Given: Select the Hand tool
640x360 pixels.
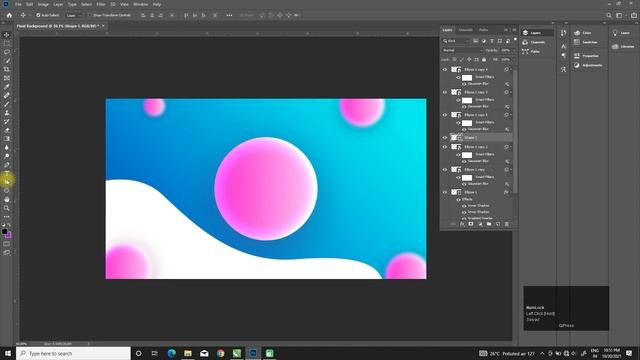Looking at the screenshot, I should click(7, 199).
